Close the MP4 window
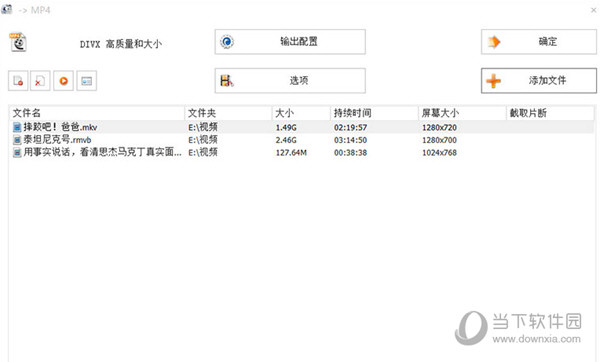 point(593,10)
